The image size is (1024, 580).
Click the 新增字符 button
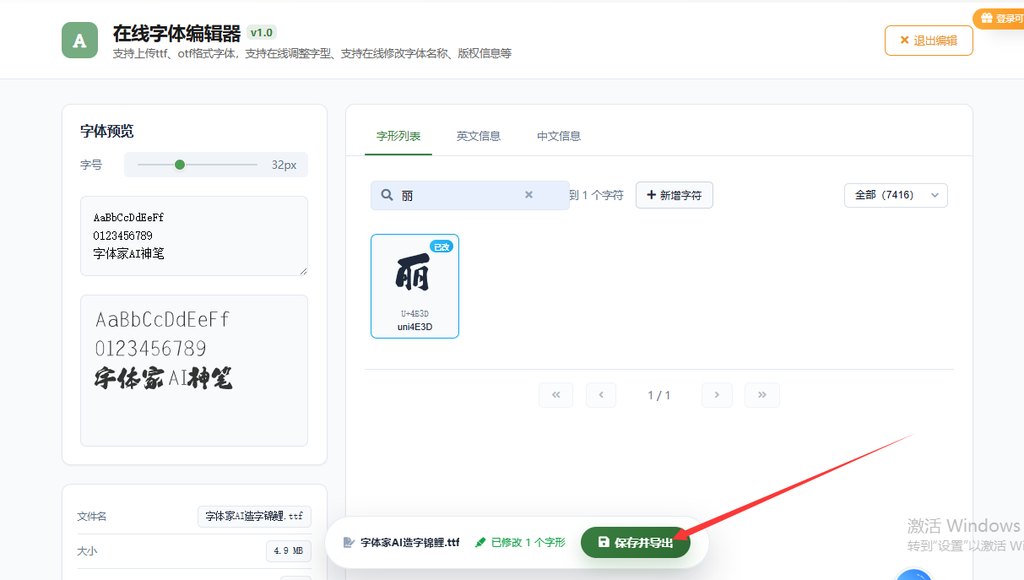click(676, 195)
